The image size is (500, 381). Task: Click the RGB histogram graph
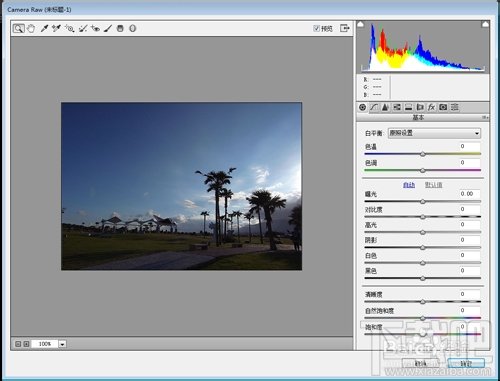click(423, 47)
